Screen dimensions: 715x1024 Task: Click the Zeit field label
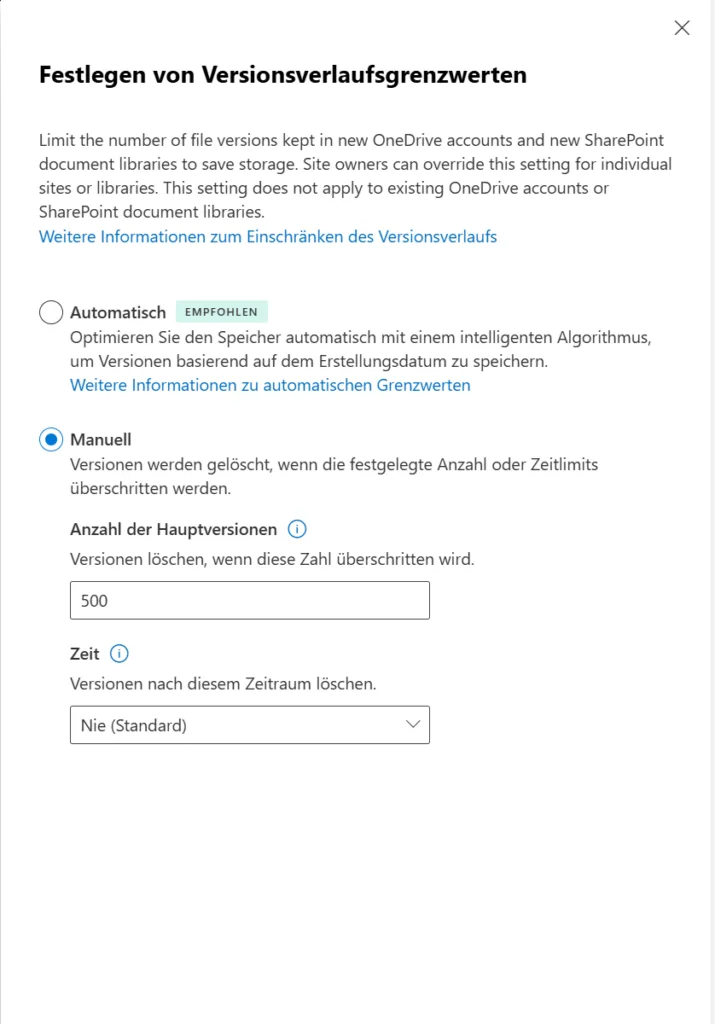coord(85,654)
